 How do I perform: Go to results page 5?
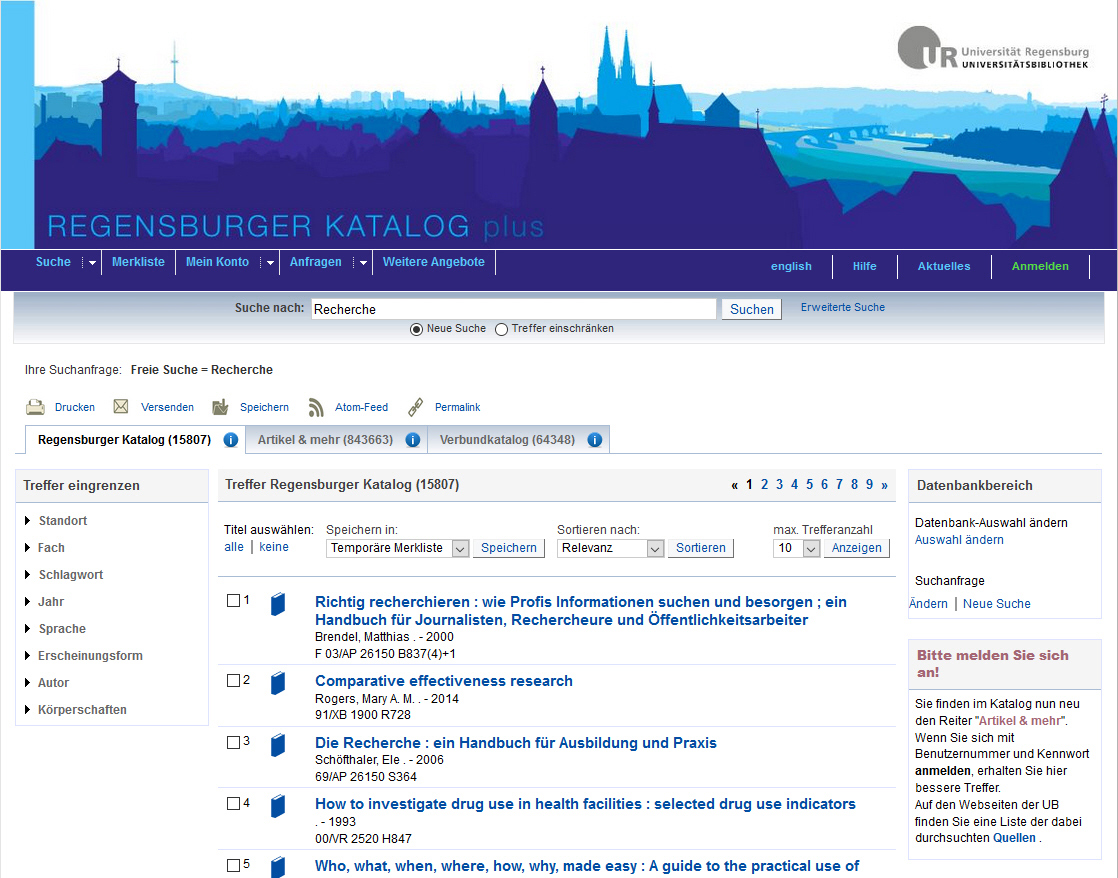pos(809,485)
